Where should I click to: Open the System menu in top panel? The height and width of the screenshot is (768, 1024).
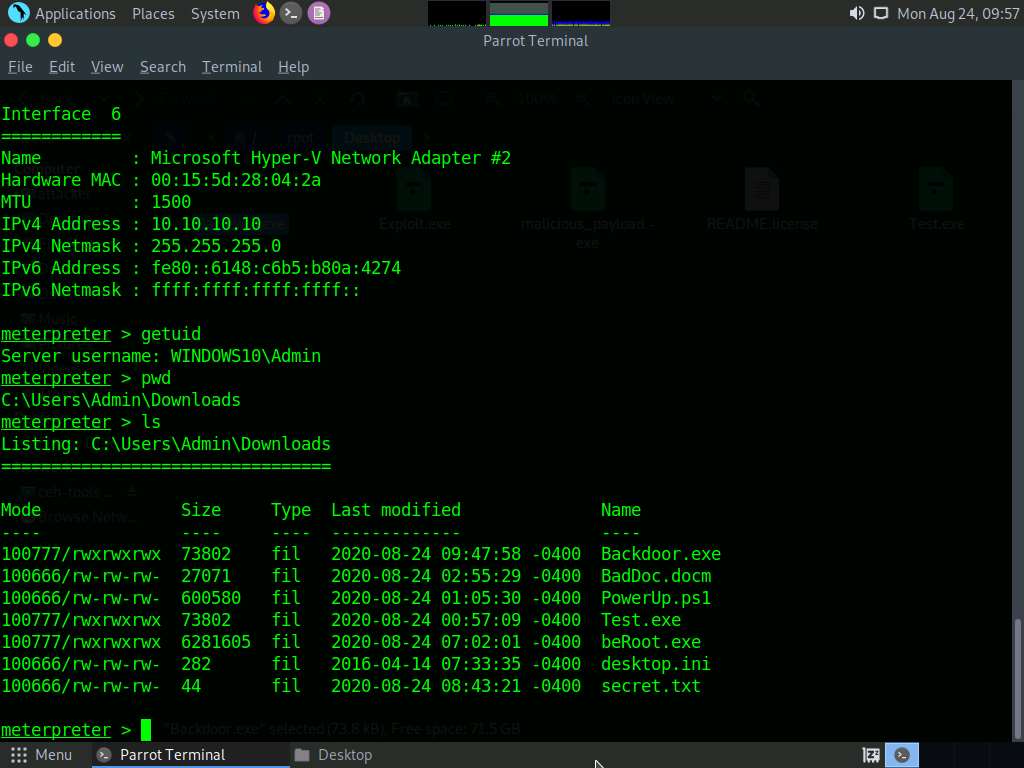(x=215, y=14)
